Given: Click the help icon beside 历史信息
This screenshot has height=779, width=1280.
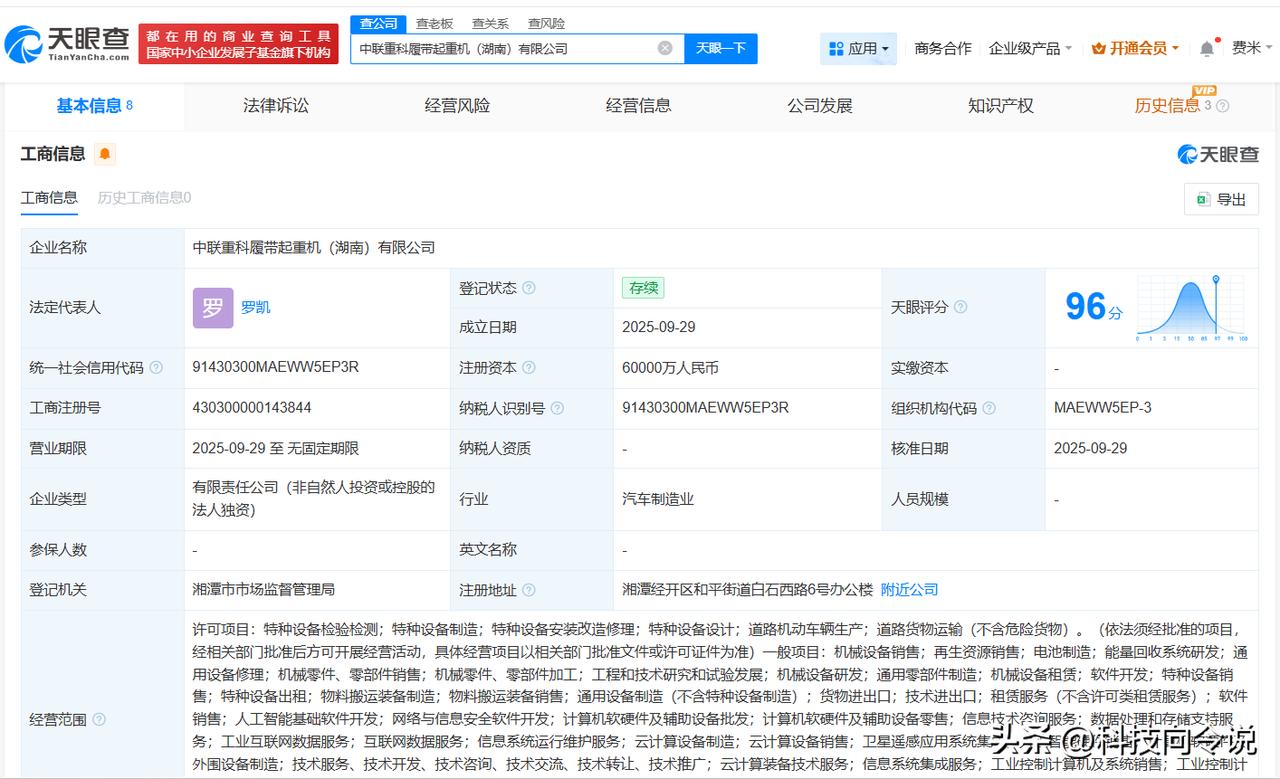Looking at the screenshot, I should click(1222, 106).
